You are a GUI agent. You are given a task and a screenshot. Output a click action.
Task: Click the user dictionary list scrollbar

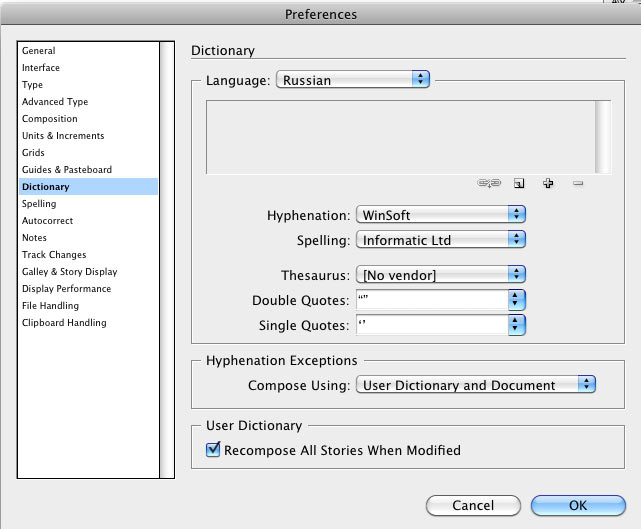point(603,137)
